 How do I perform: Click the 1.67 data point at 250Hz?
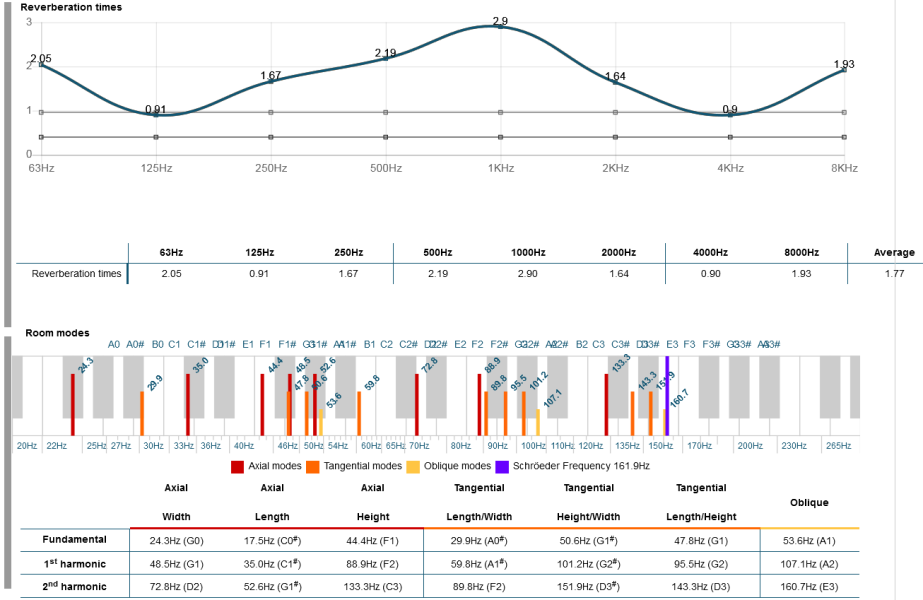271,81
